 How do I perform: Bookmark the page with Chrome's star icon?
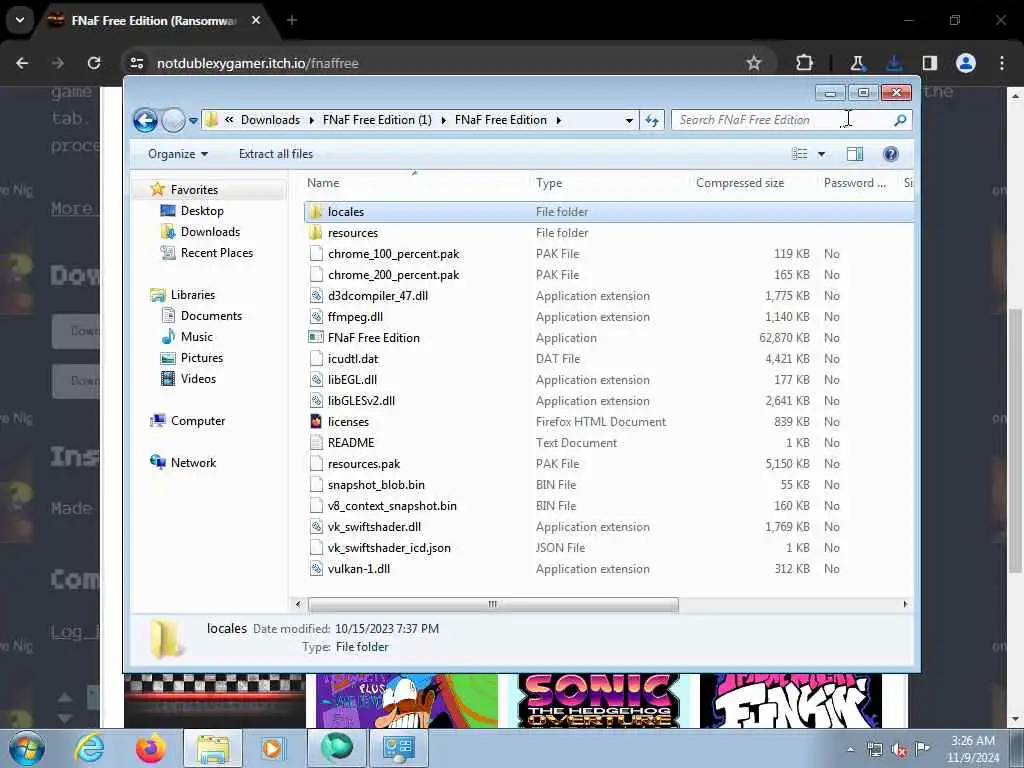tap(754, 63)
